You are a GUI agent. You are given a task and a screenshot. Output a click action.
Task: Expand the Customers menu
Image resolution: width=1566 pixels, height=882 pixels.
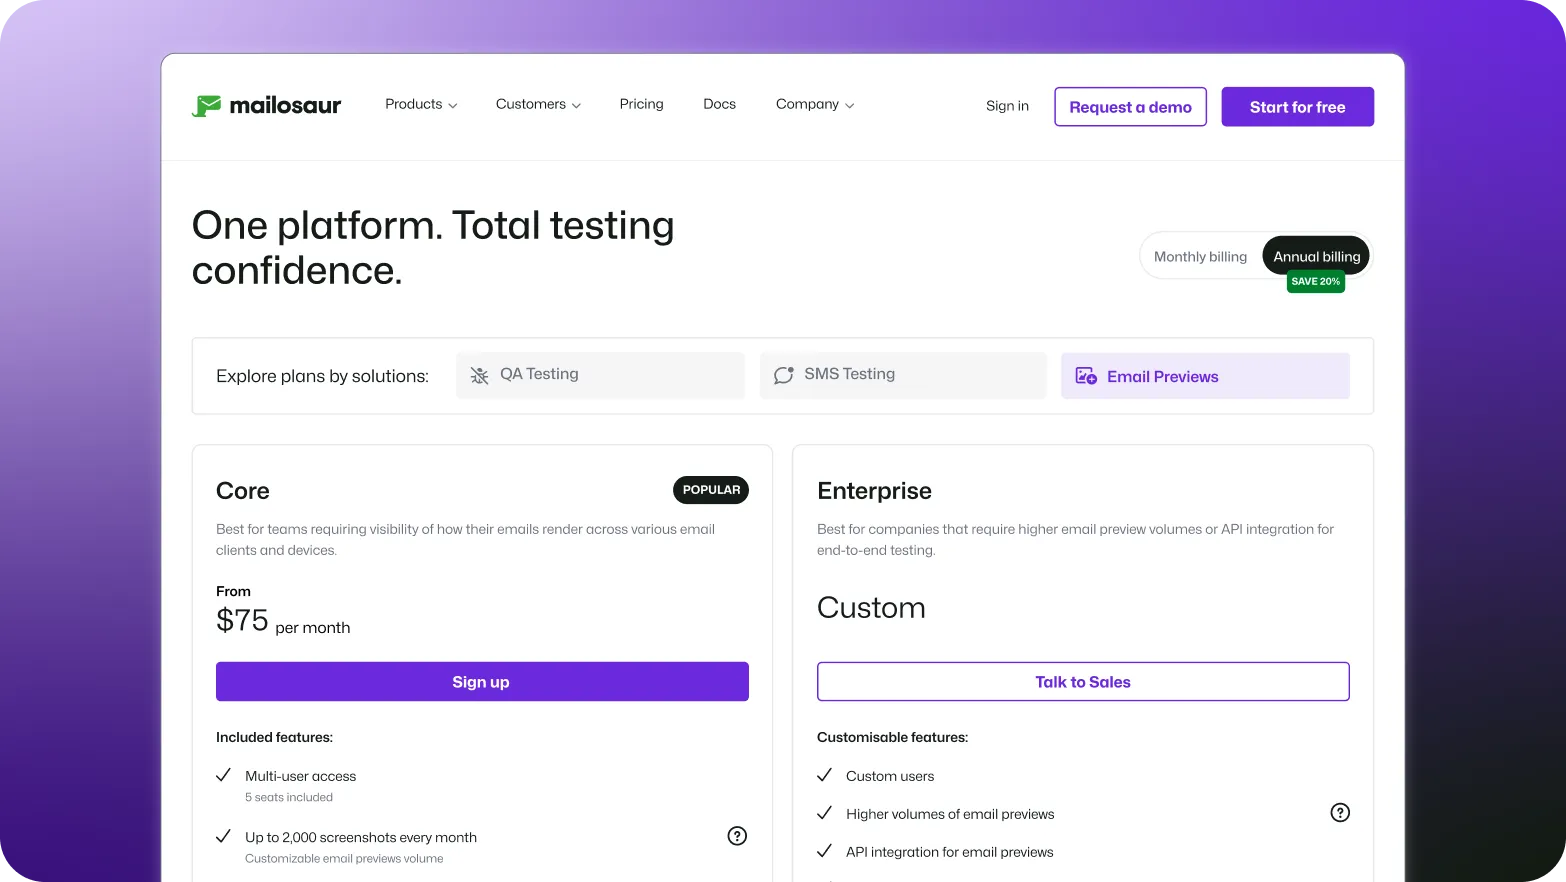click(538, 104)
